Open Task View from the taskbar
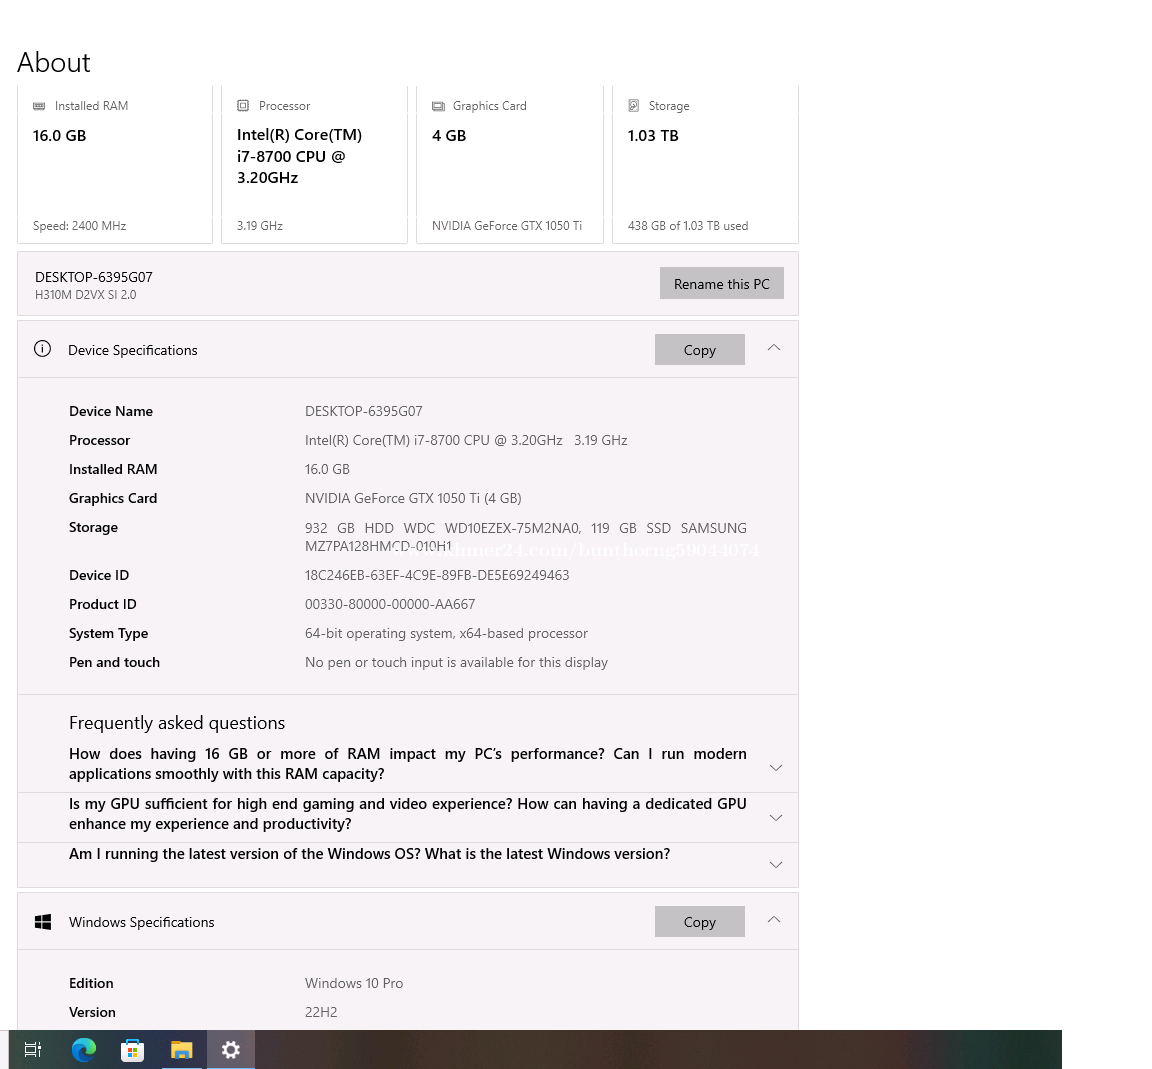The height and width of the screenshot is (1069, 1152). [33, 1049]
